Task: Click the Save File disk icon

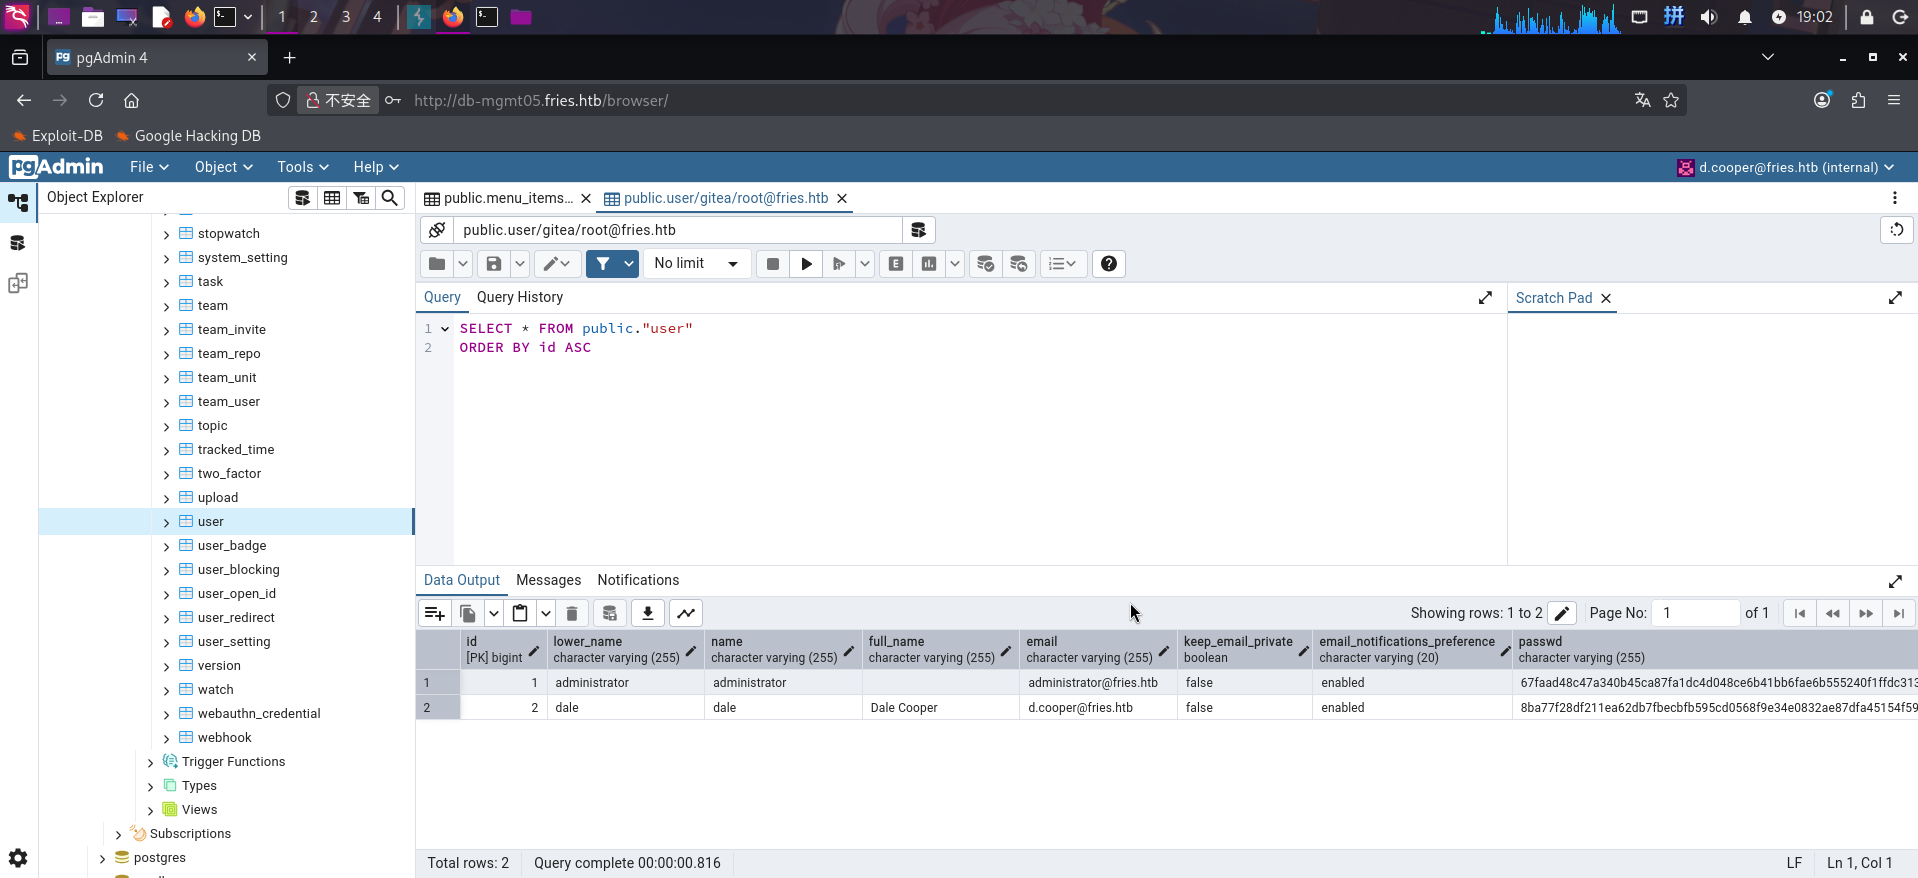Action: tap(494, 264)
